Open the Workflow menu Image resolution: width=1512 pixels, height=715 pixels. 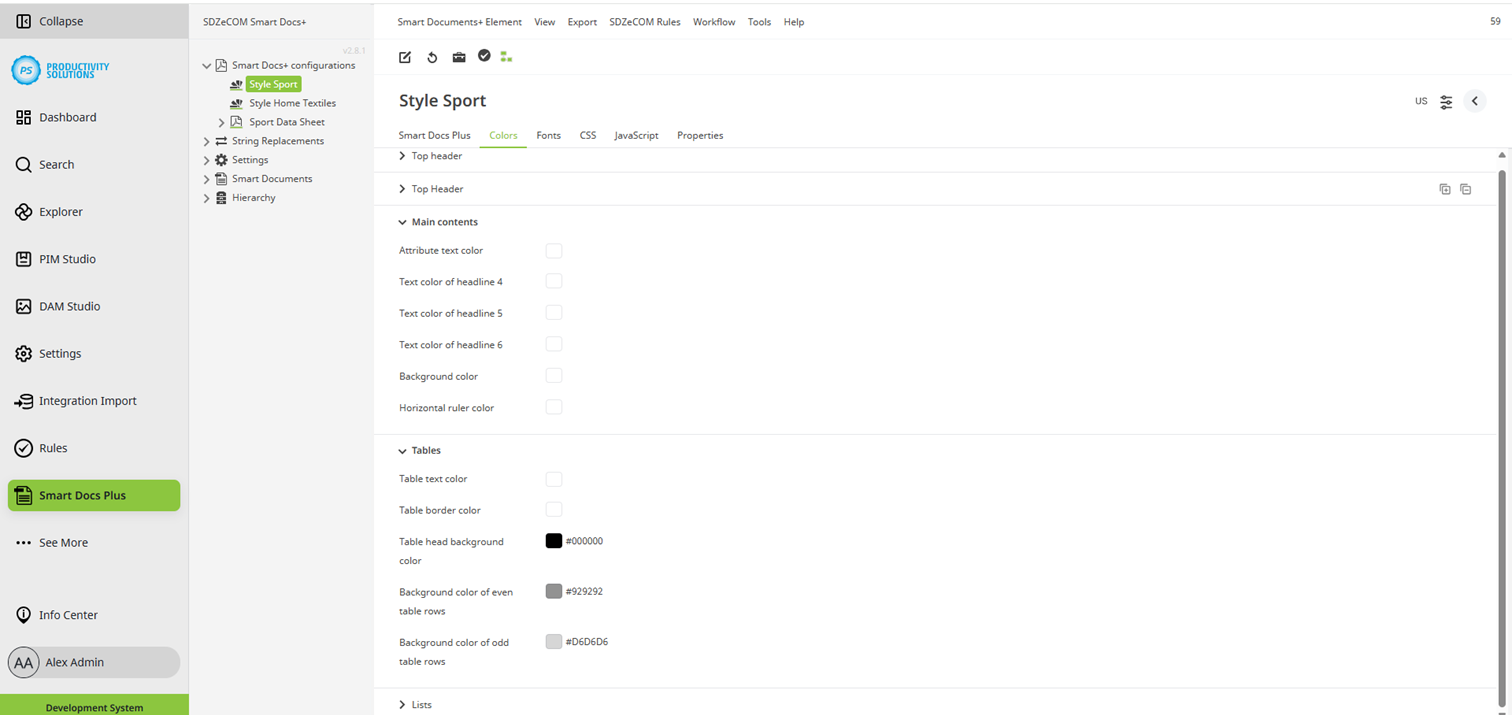coord(713,21)
